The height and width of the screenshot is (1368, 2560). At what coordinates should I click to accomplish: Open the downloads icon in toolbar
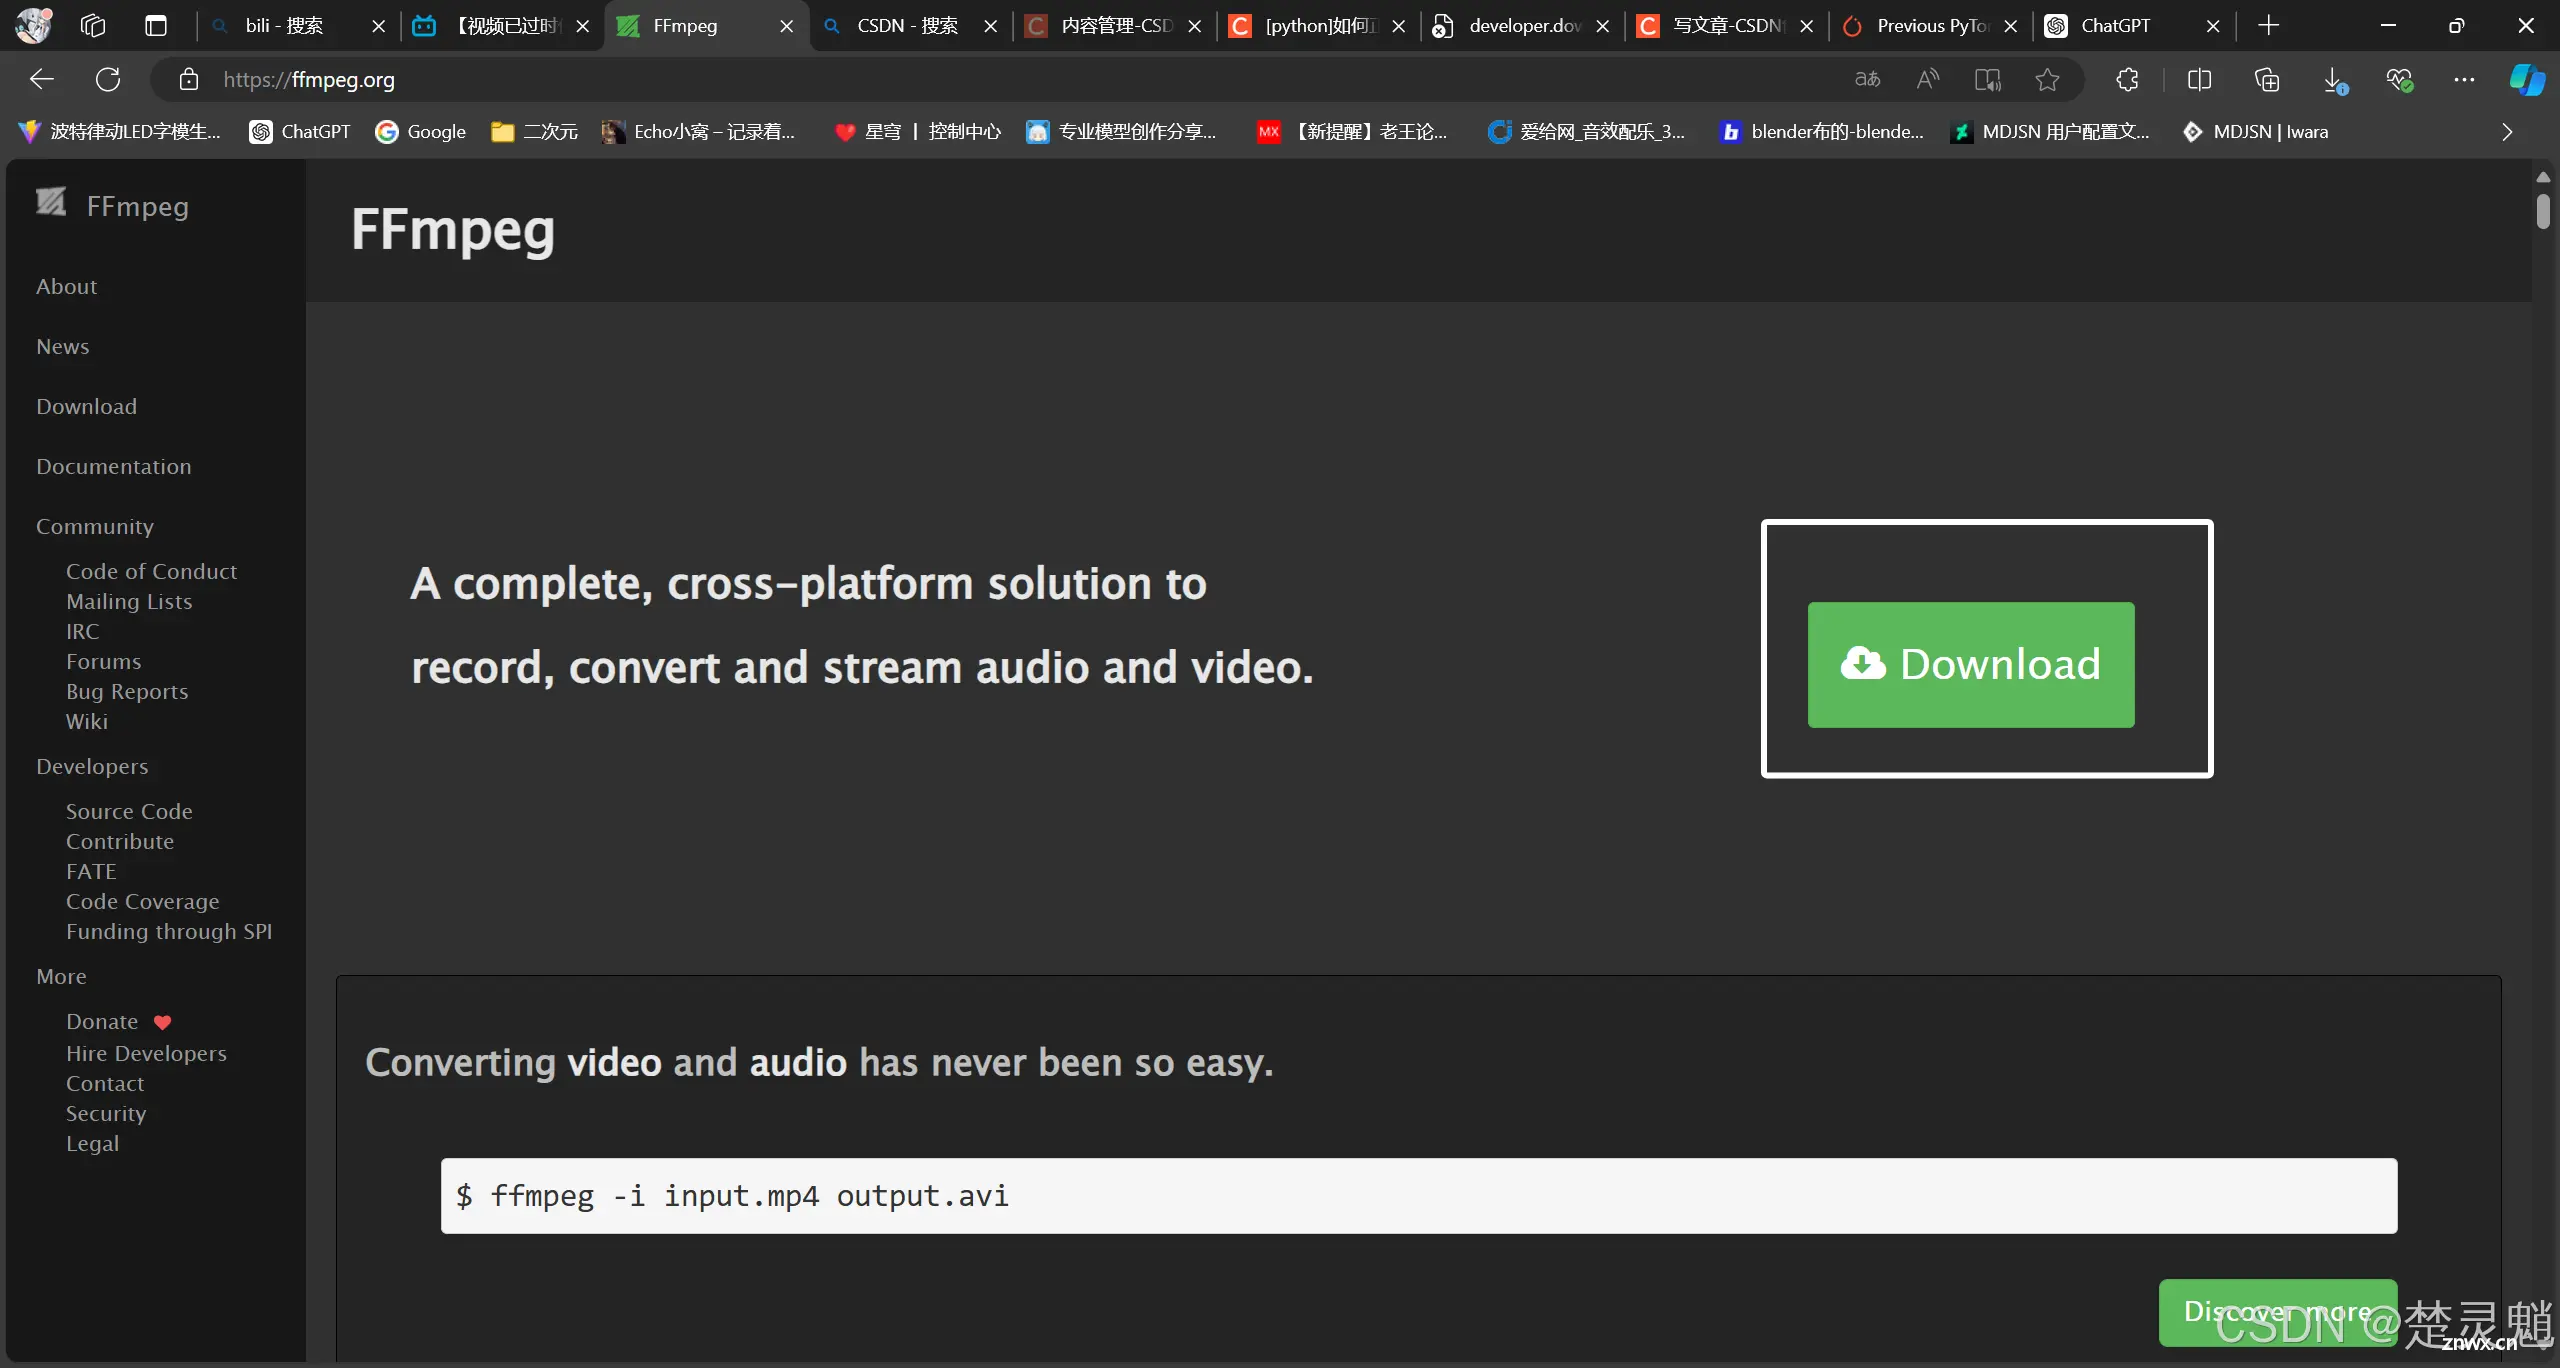tap(2334, 79)
